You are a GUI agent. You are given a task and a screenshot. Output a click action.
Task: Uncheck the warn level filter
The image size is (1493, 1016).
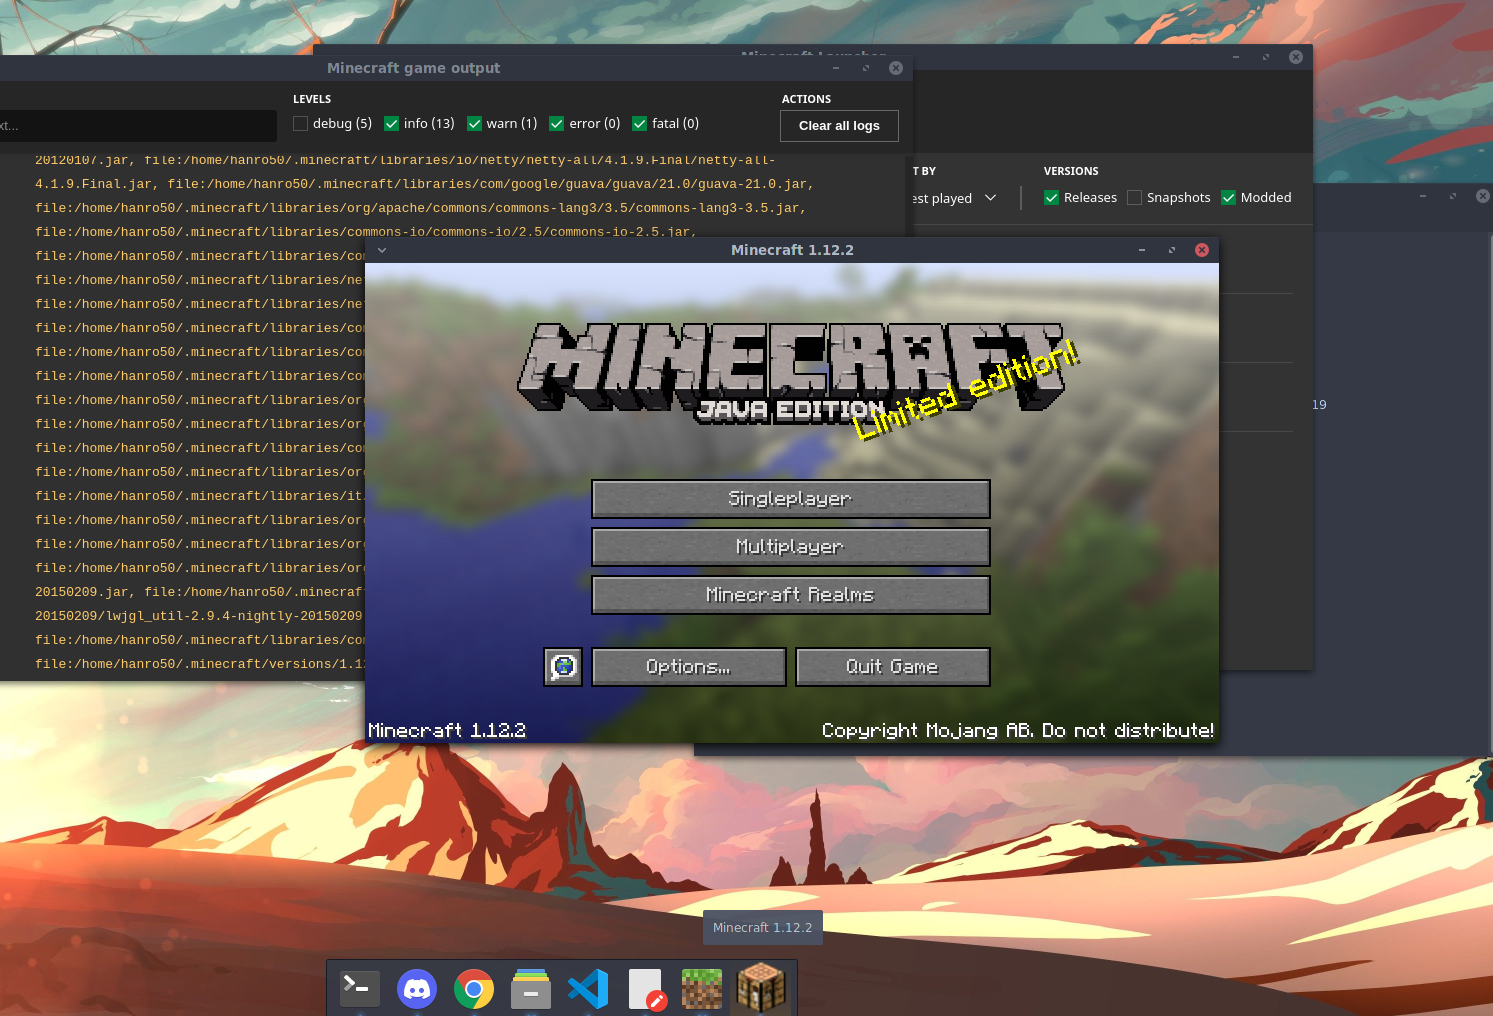pyautogui.click(x=474, y=124)
